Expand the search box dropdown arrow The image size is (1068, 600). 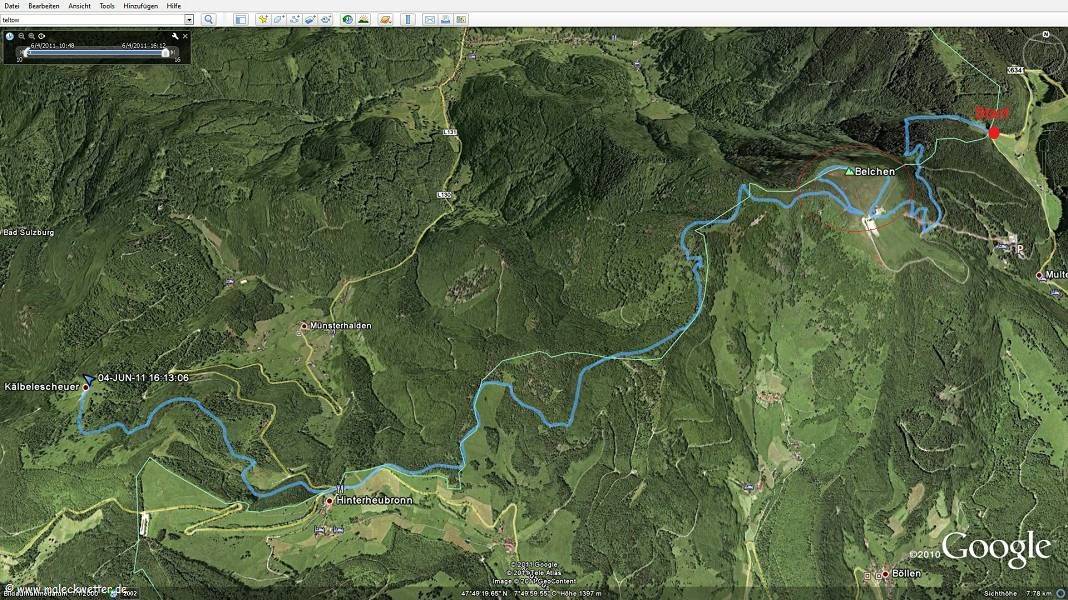[x=189, y=19]
